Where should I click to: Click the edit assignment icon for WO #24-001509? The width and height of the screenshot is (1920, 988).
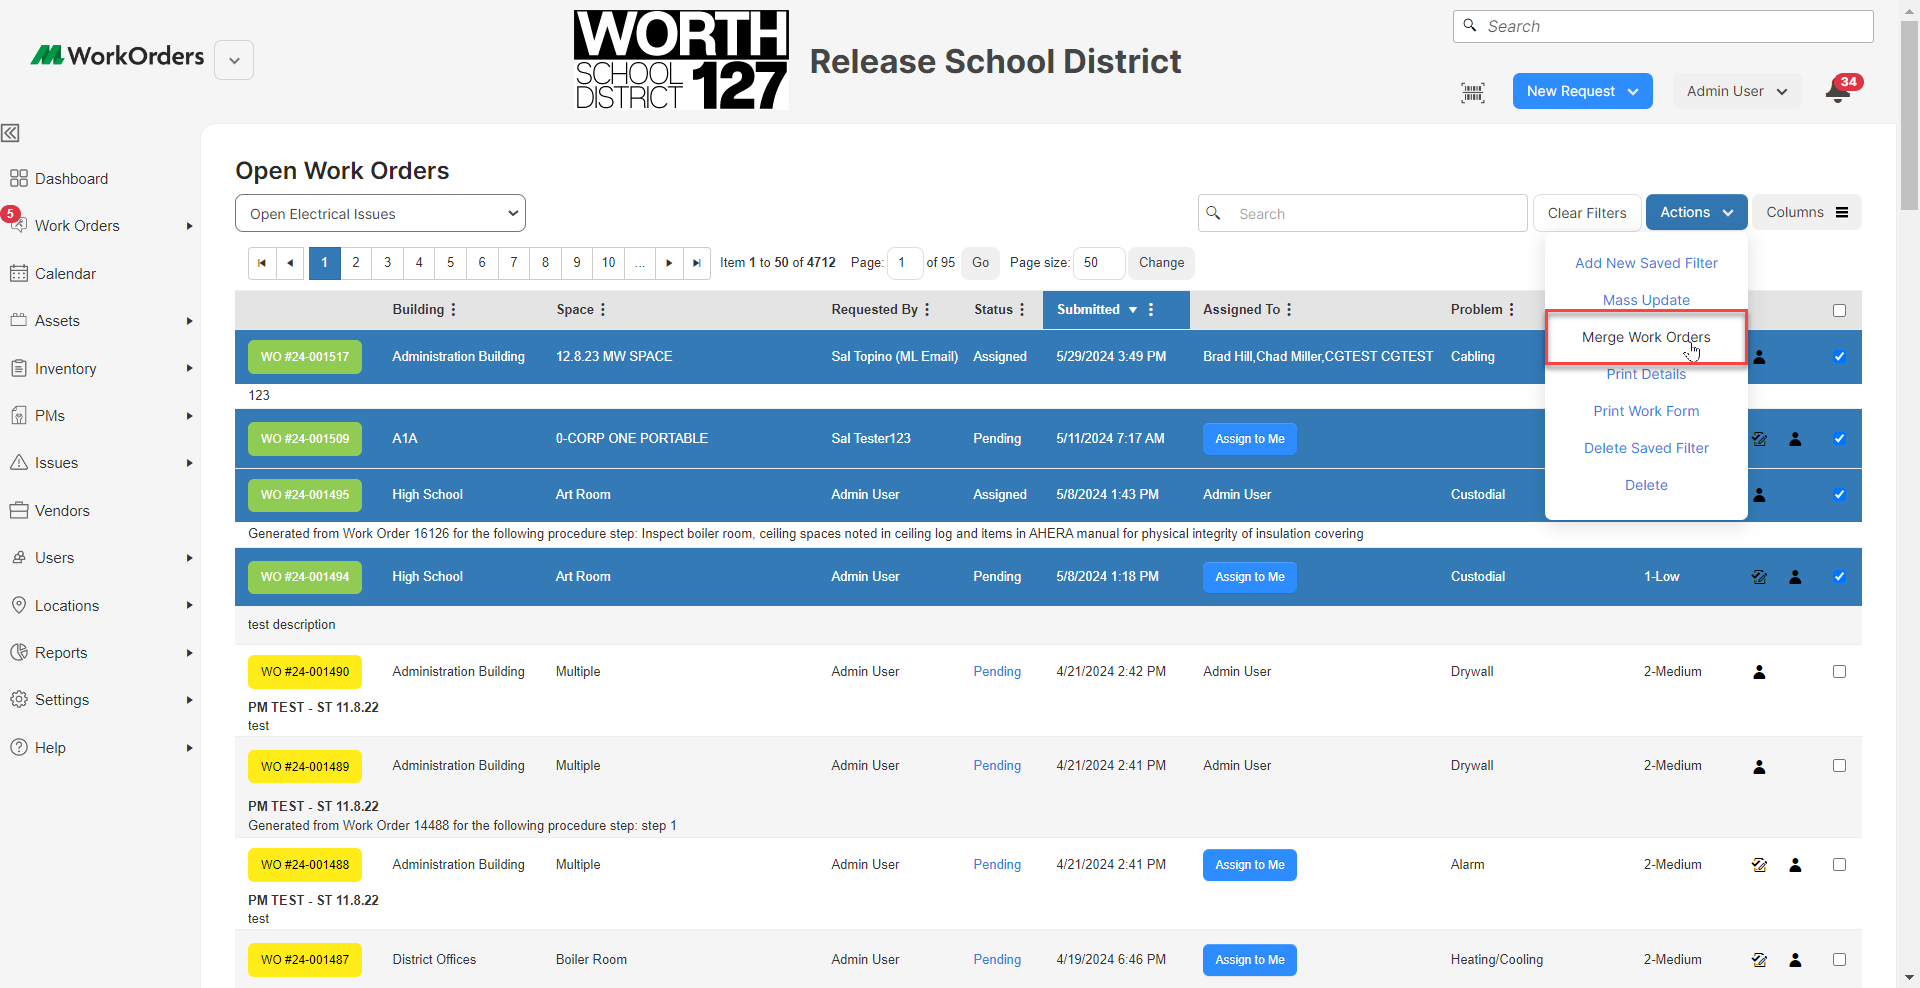pos(1759,439)
